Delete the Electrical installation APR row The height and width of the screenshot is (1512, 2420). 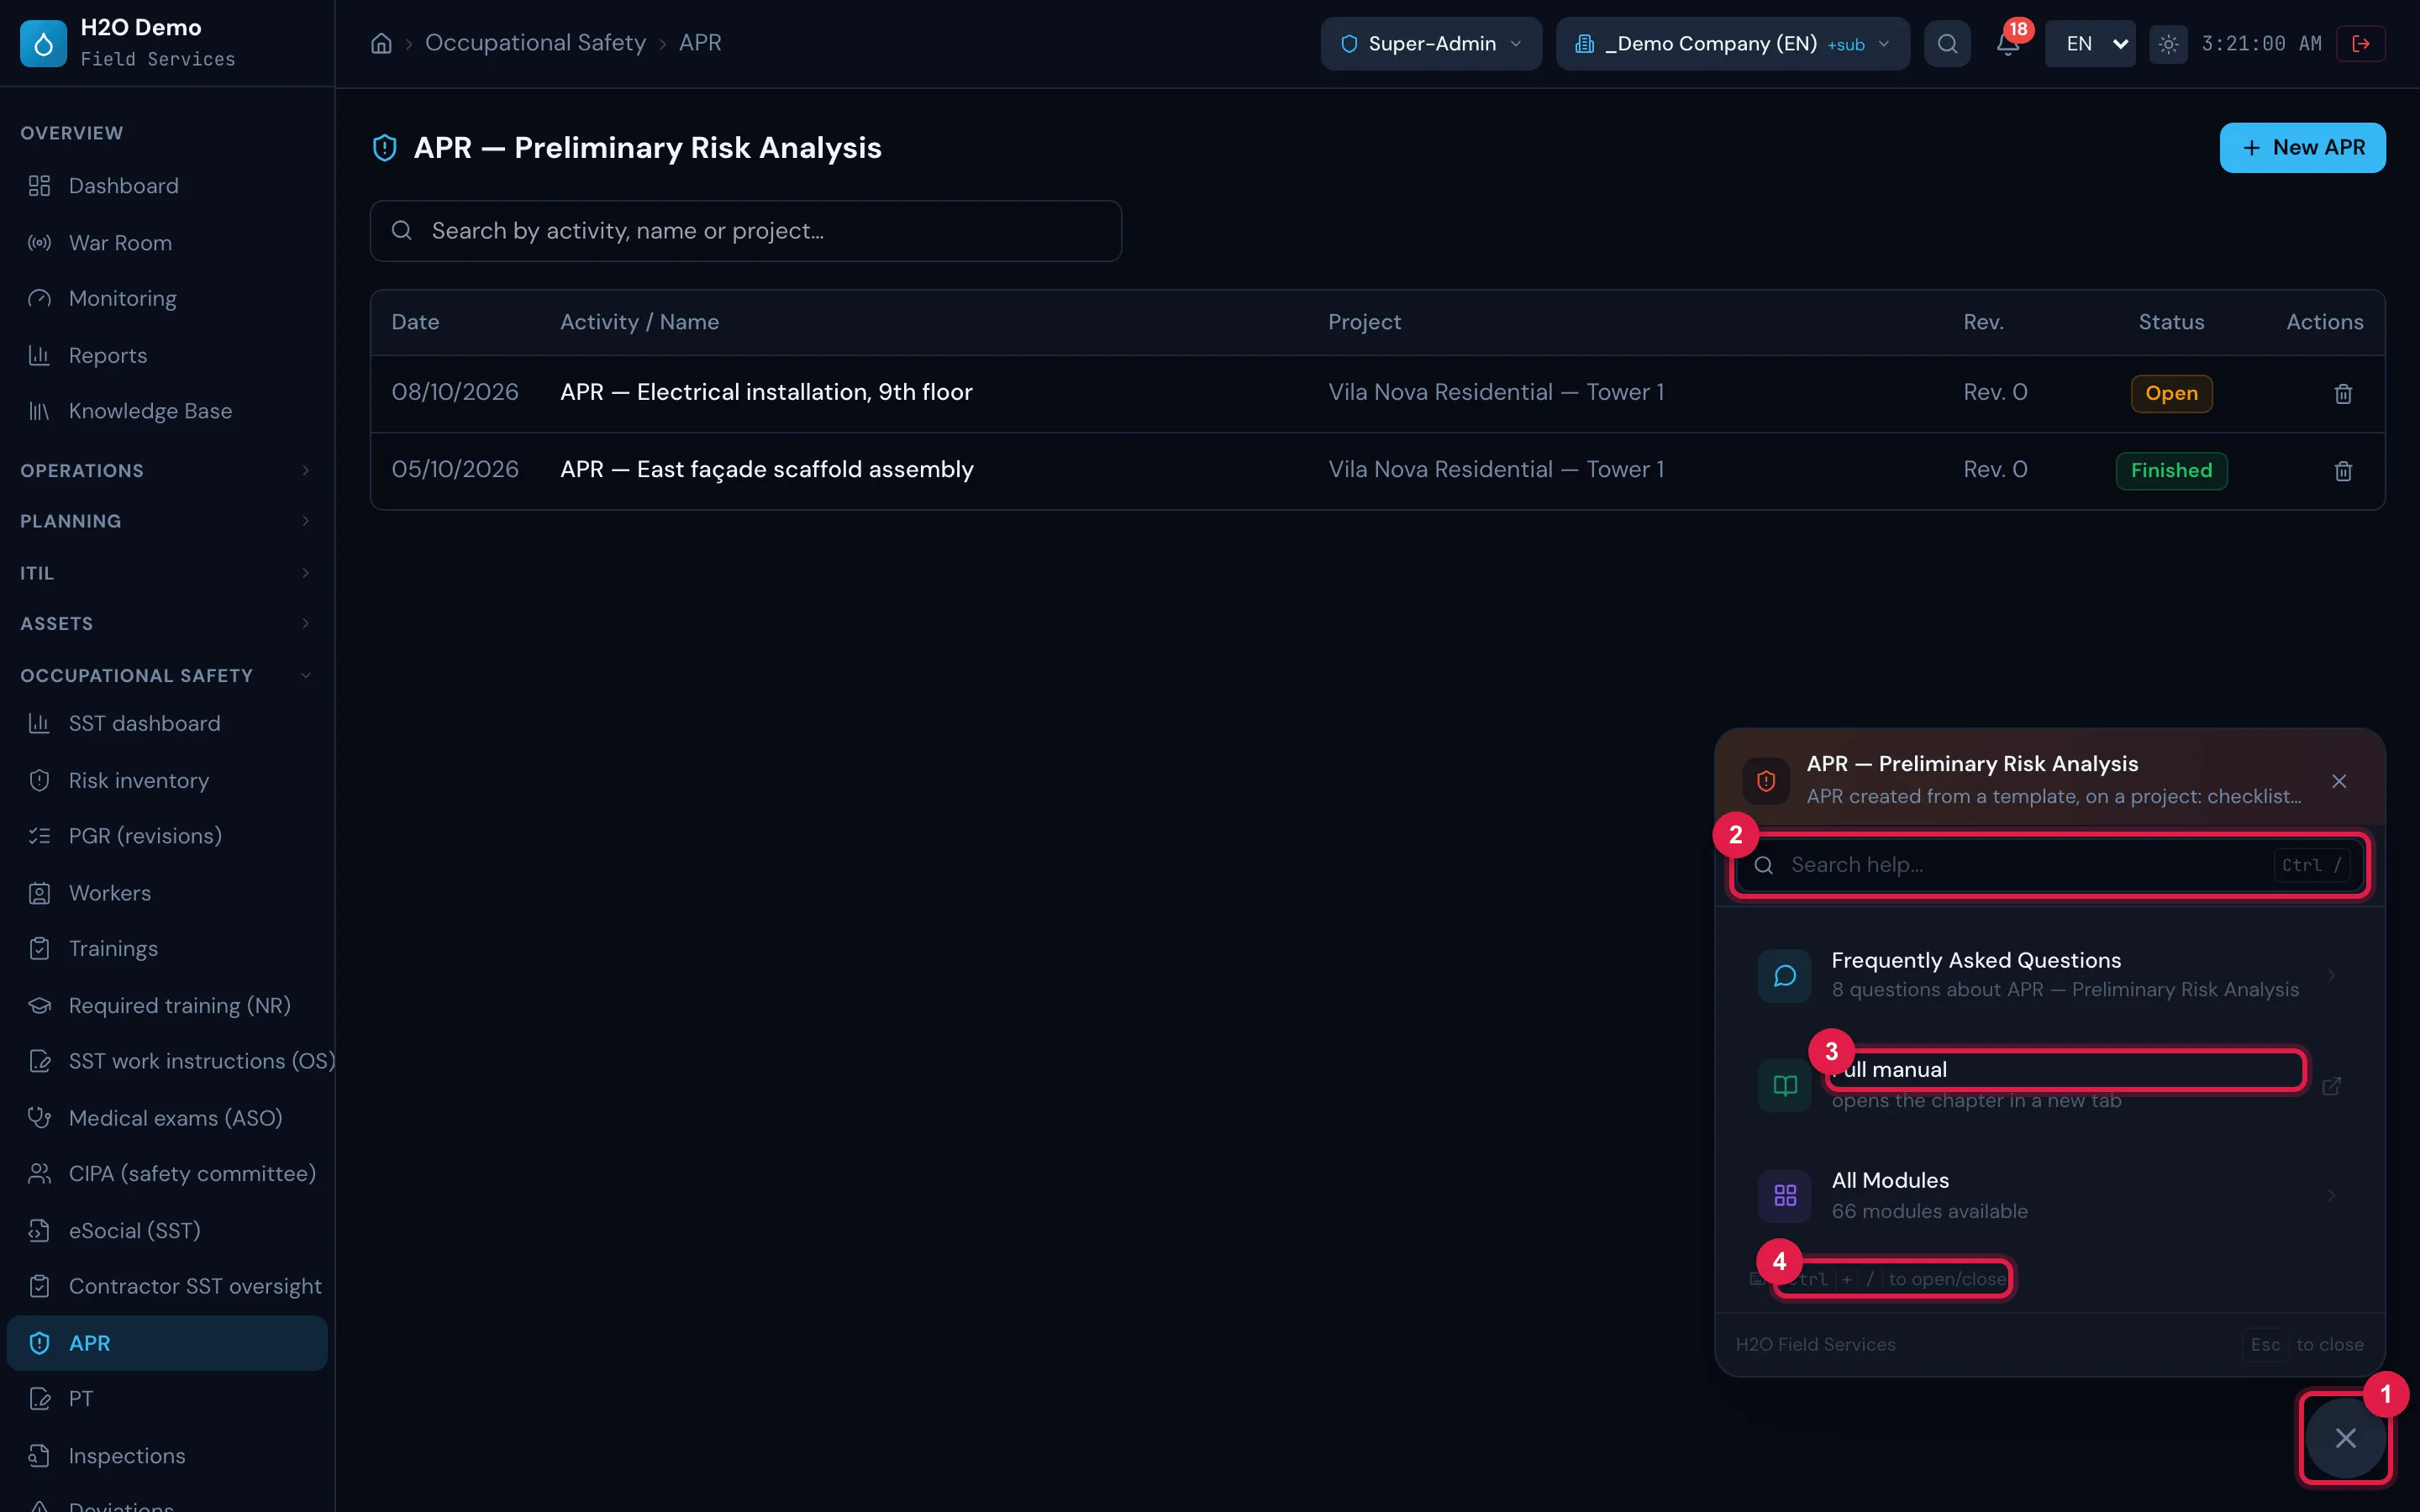coord(2343,394)
